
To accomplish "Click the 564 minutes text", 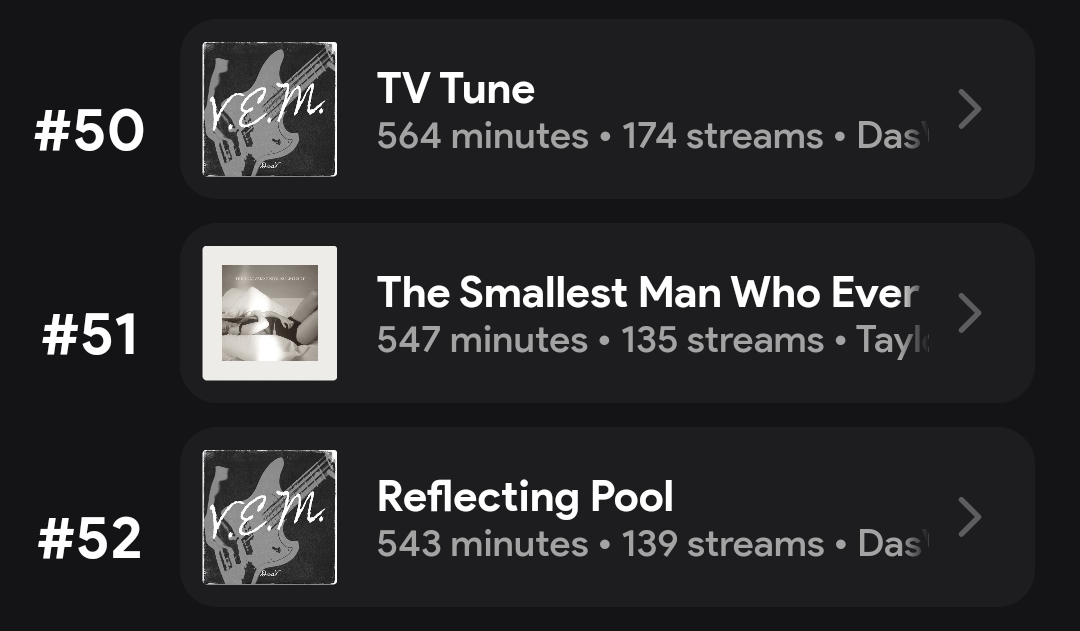I will click(482, 136).
